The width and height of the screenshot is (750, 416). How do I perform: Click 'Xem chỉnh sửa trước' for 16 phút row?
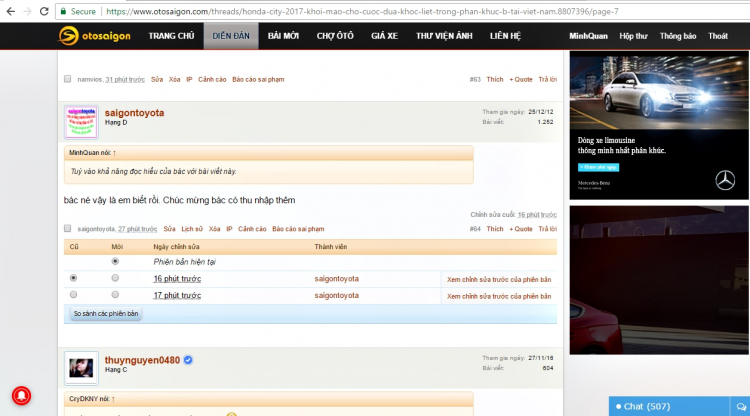(499, 279)
